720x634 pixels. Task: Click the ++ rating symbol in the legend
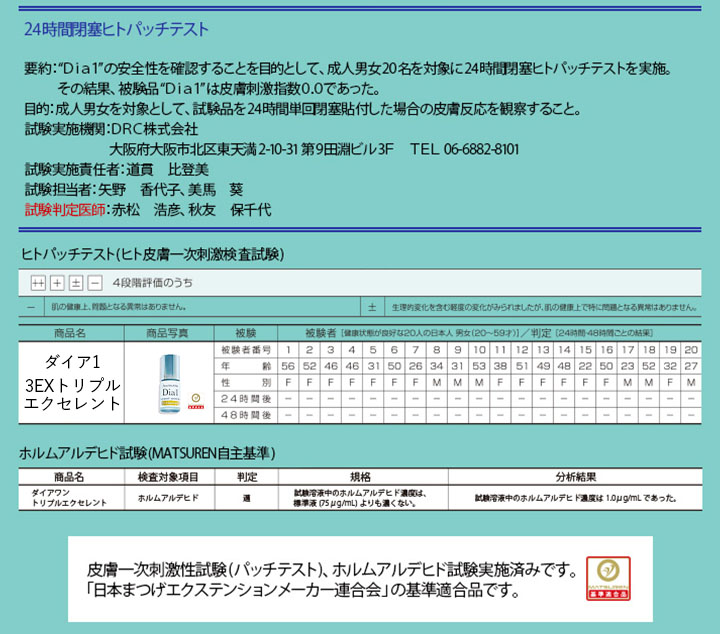tap(38, 283)
